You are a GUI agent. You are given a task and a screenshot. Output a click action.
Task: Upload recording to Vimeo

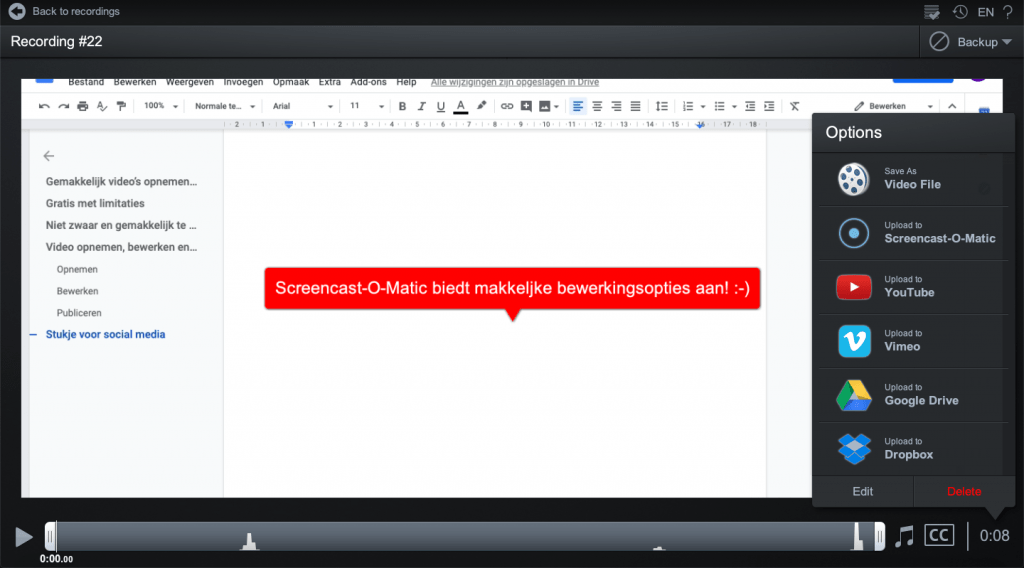(x=913, y=341)
